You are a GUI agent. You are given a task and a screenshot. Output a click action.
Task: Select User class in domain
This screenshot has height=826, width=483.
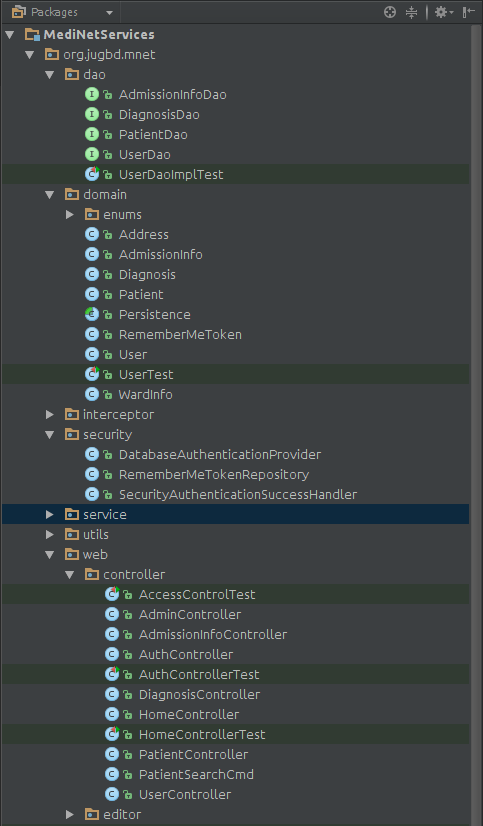click(133, 355)
